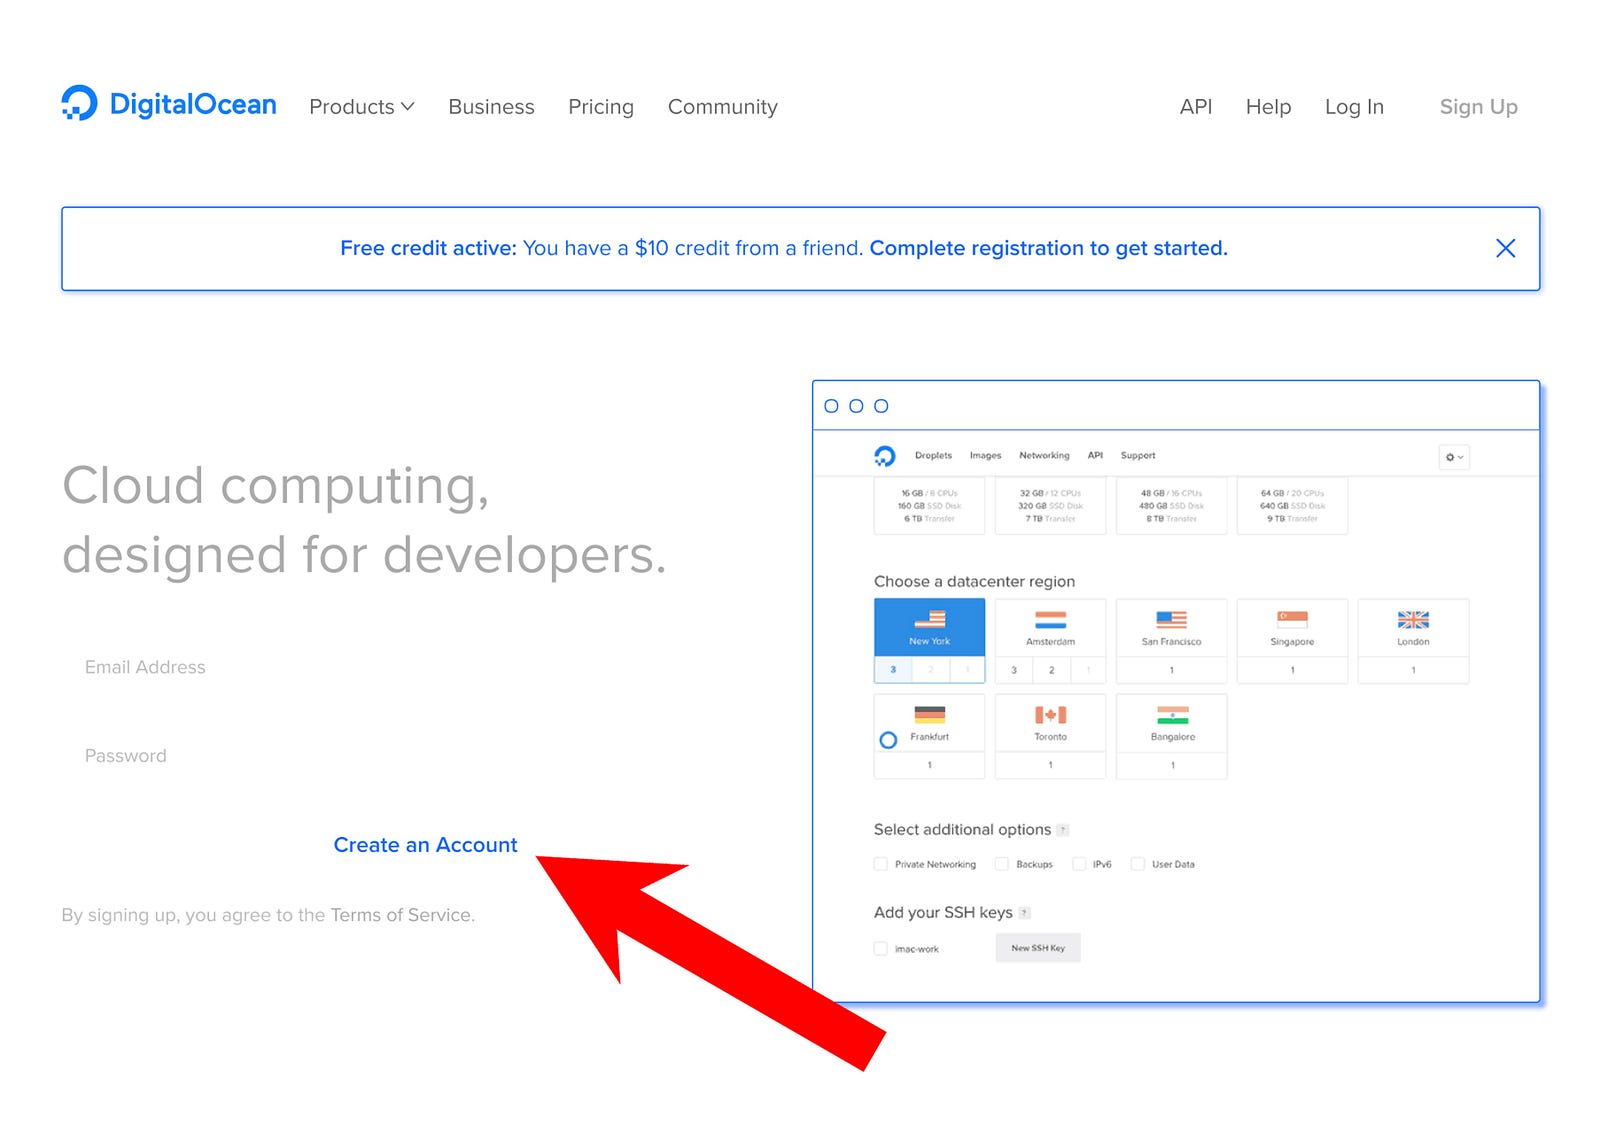
Task: Choose the 32 GB / 12 CPUs droplet size
Action: click(x=1050, y=506)
